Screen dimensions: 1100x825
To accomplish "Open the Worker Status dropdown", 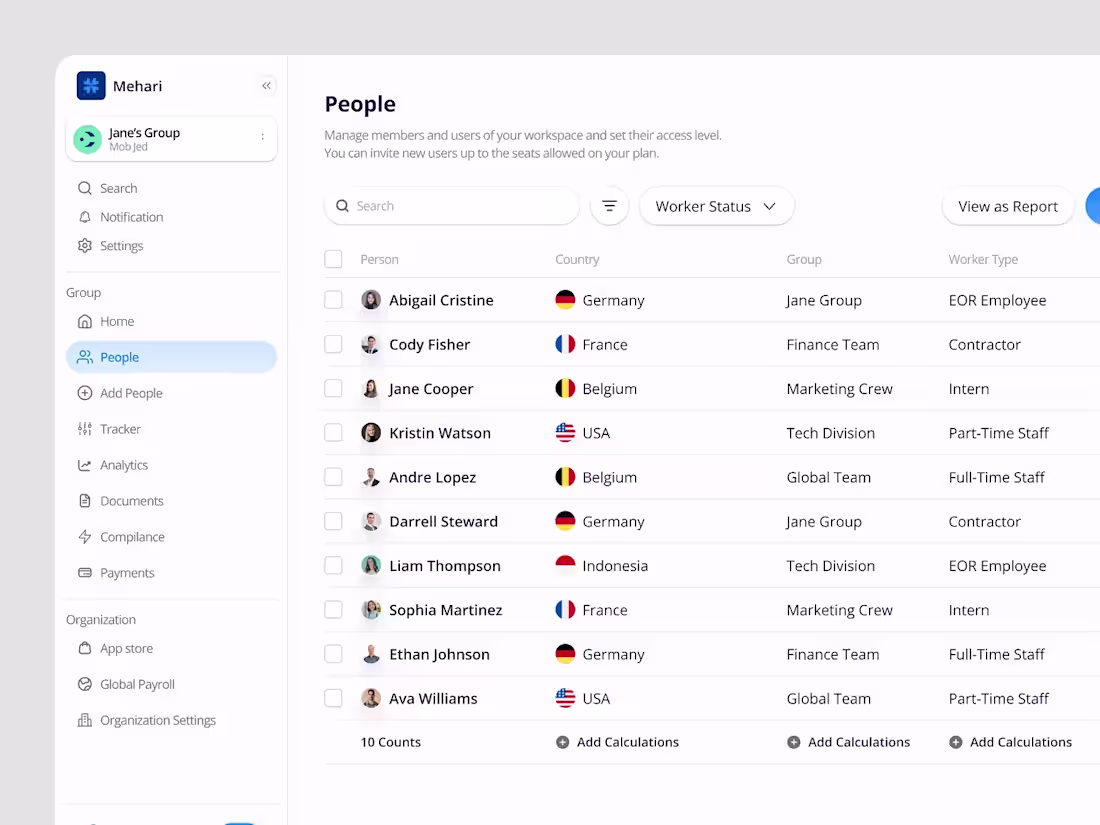I will point(716,206).
